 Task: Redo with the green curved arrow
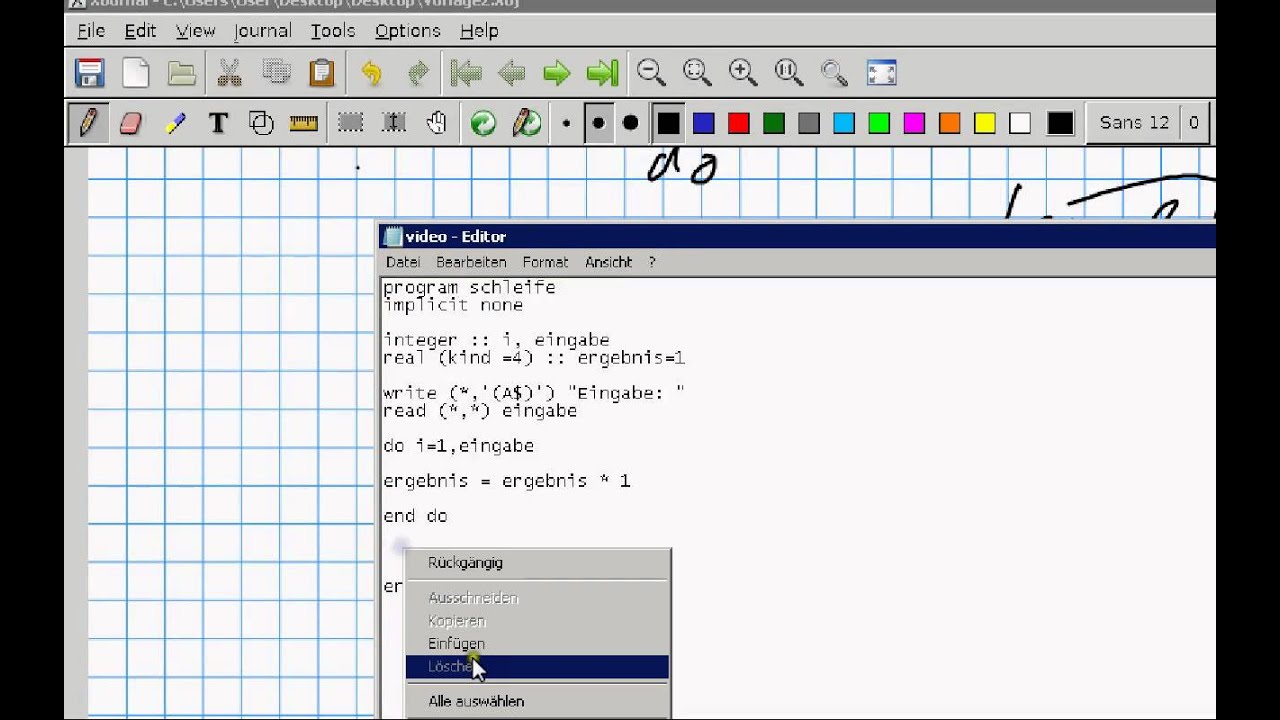(418, 73)
